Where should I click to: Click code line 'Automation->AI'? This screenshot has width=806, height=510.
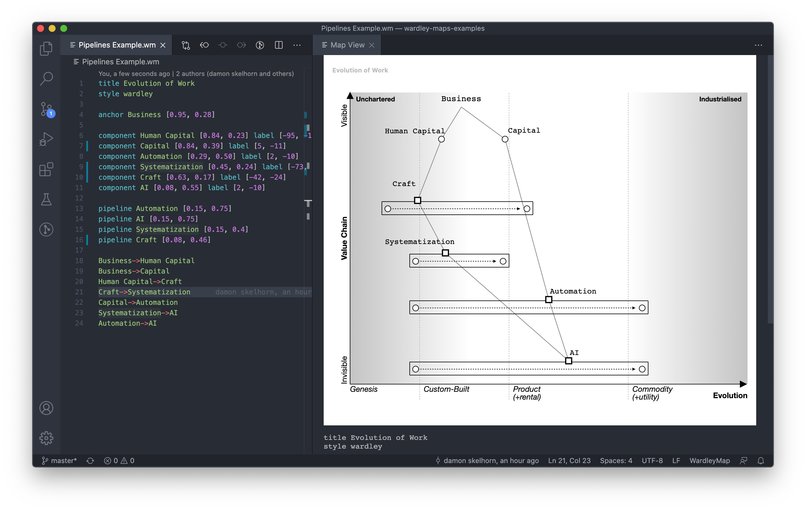pyautogui.click(x=127, y=323)
